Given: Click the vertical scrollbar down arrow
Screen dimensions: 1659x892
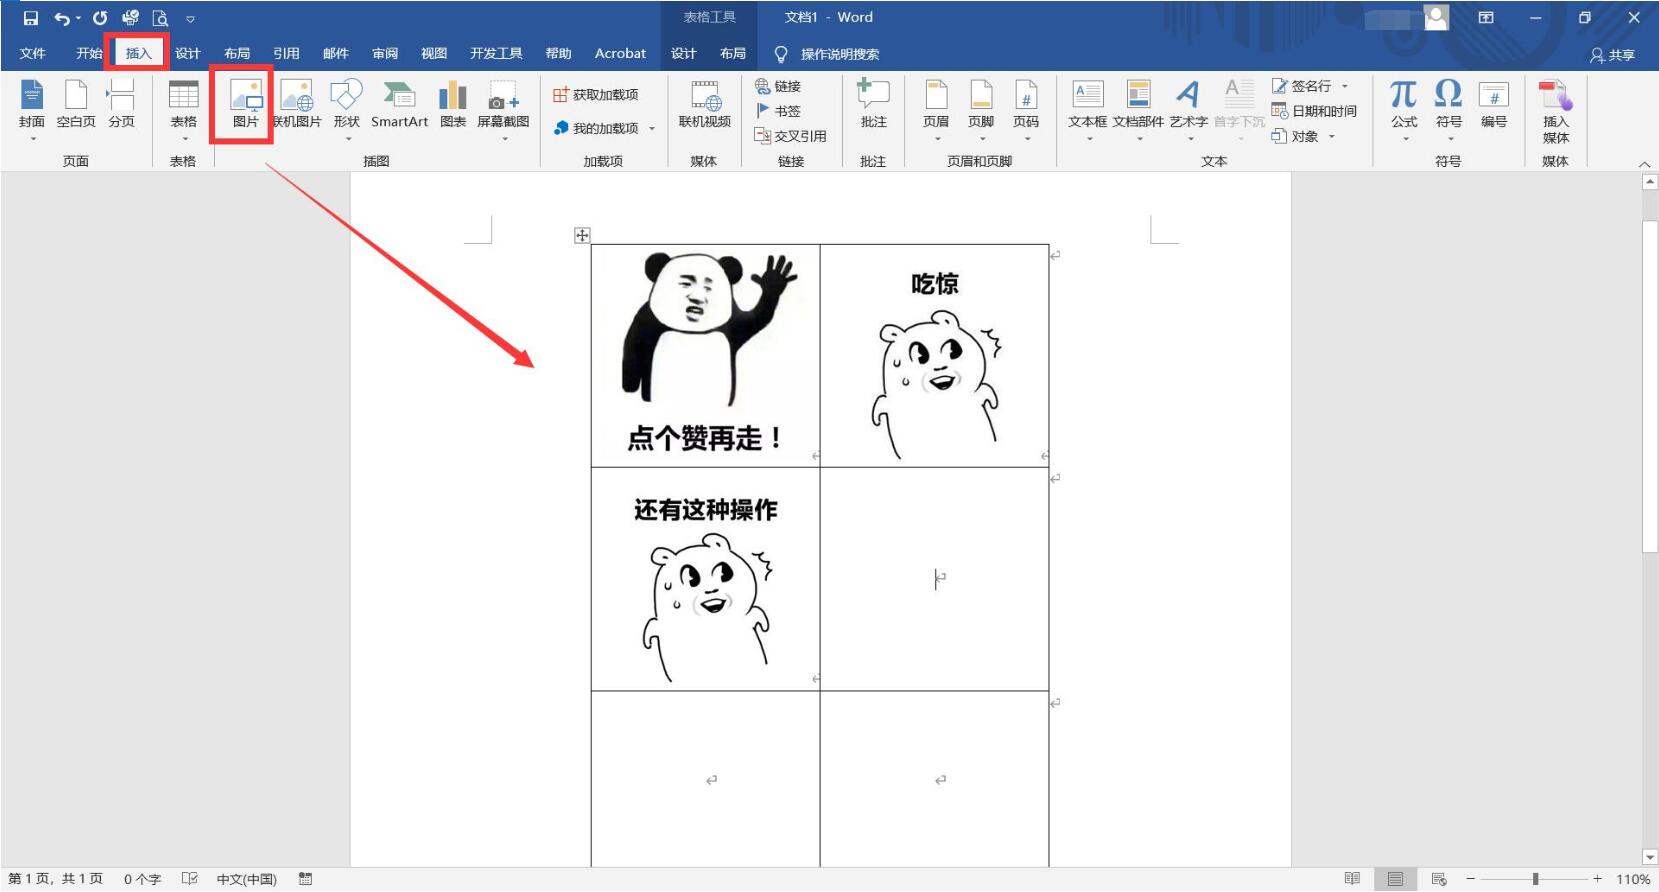Looking at the screenshot, I should (x=1650, y=857).
